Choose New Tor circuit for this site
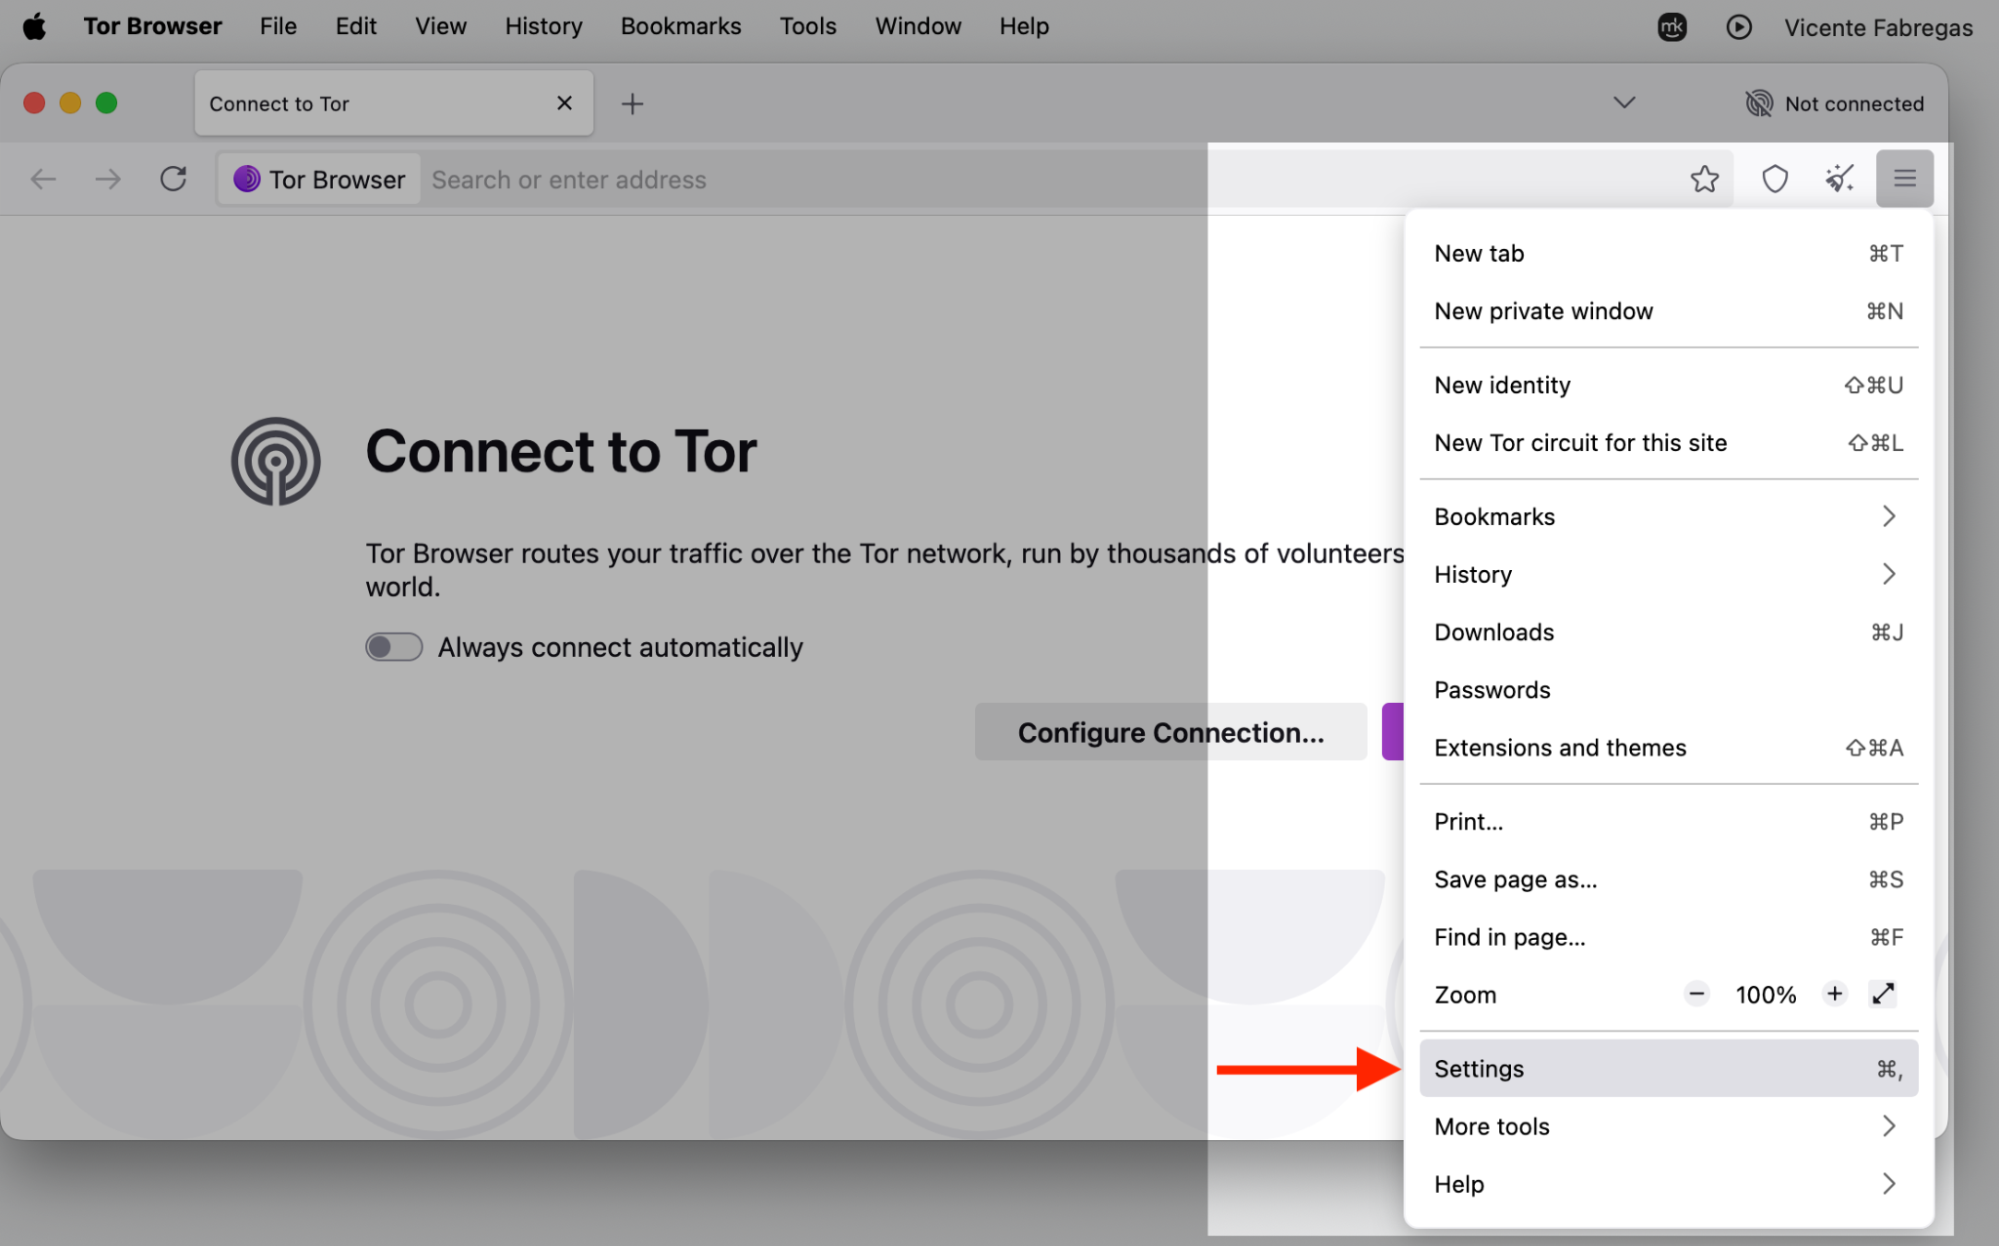This screenshot has height=1247, width=1999. tap(1668, 443)
